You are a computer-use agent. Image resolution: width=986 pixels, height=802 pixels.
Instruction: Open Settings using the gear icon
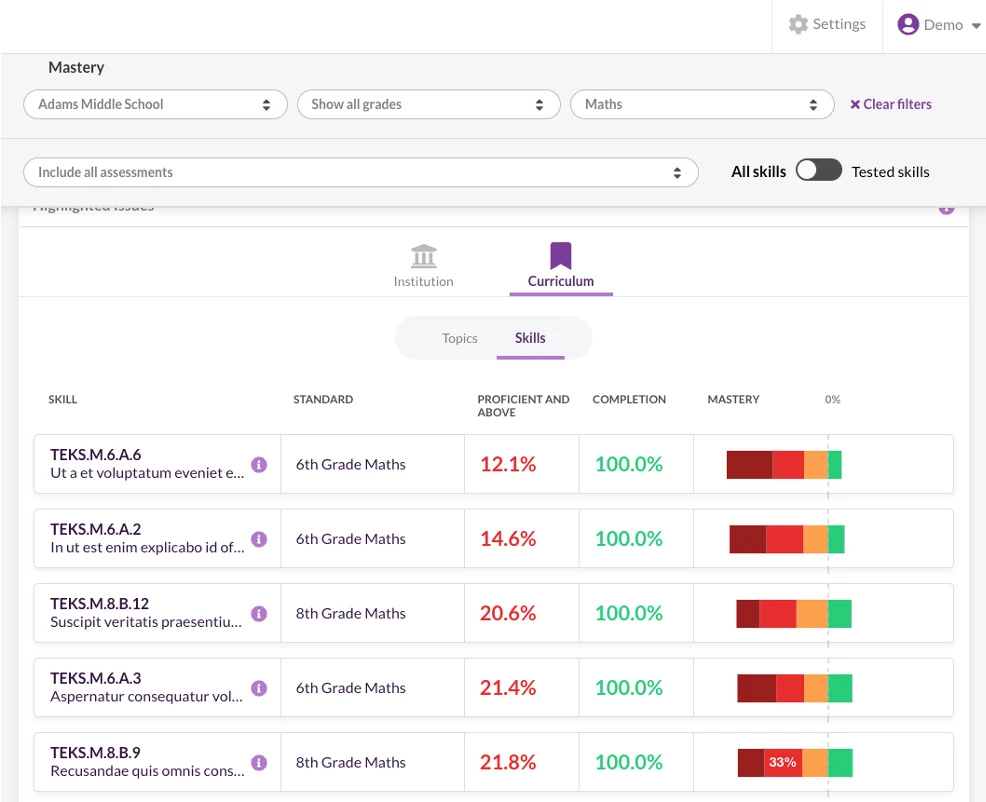click(797, 24)
